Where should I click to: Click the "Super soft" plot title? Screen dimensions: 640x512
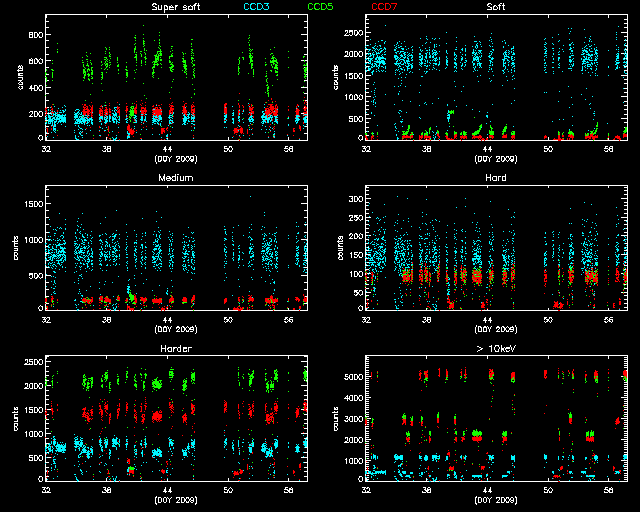coord(174,7)
